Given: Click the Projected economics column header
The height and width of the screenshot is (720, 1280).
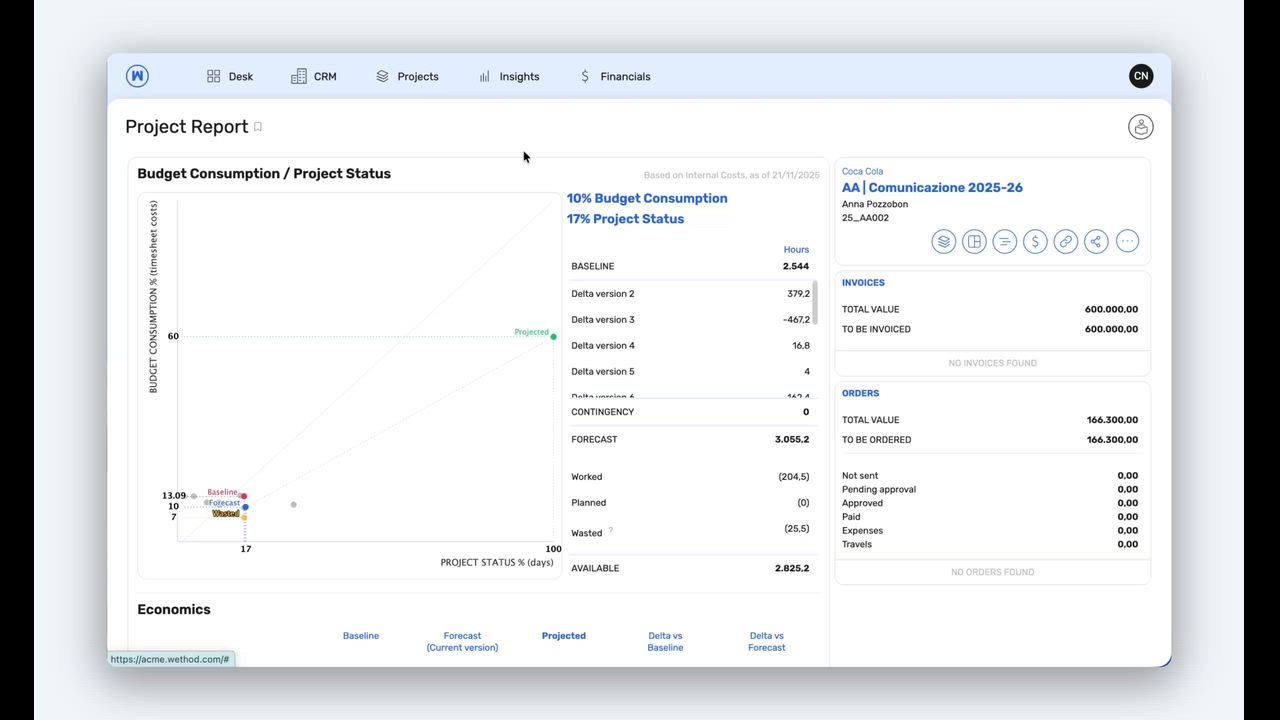Looking at the screenshot, I should (564, 636).
